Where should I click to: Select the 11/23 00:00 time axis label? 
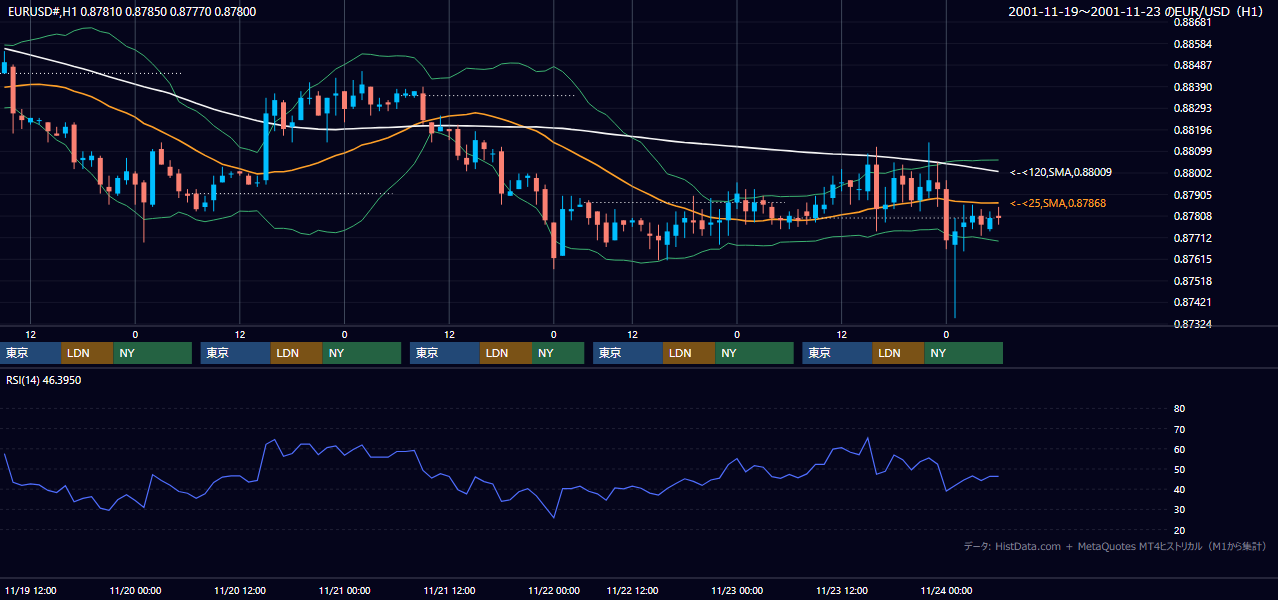pos(737,590)
